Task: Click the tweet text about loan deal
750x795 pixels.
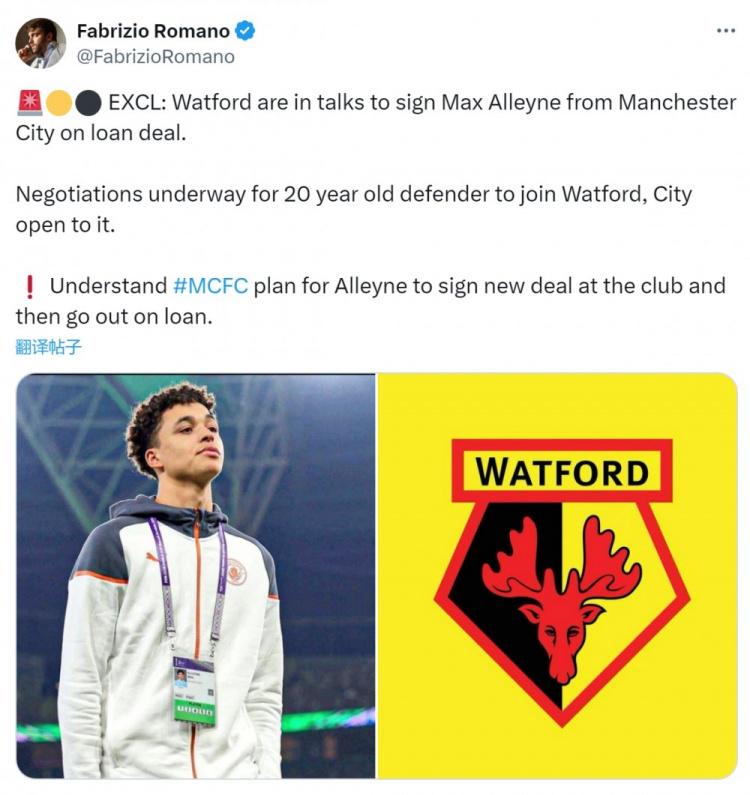Action: [376, 118]
